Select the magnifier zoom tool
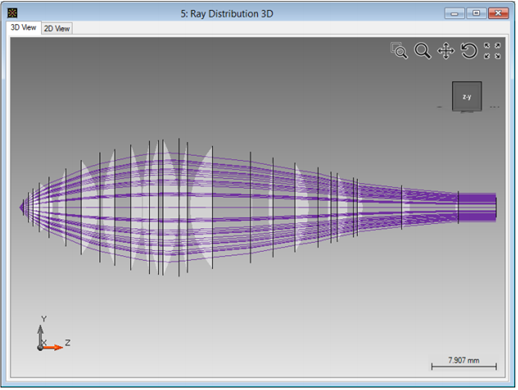Screen dimensions: 518x390 (422, 51)
